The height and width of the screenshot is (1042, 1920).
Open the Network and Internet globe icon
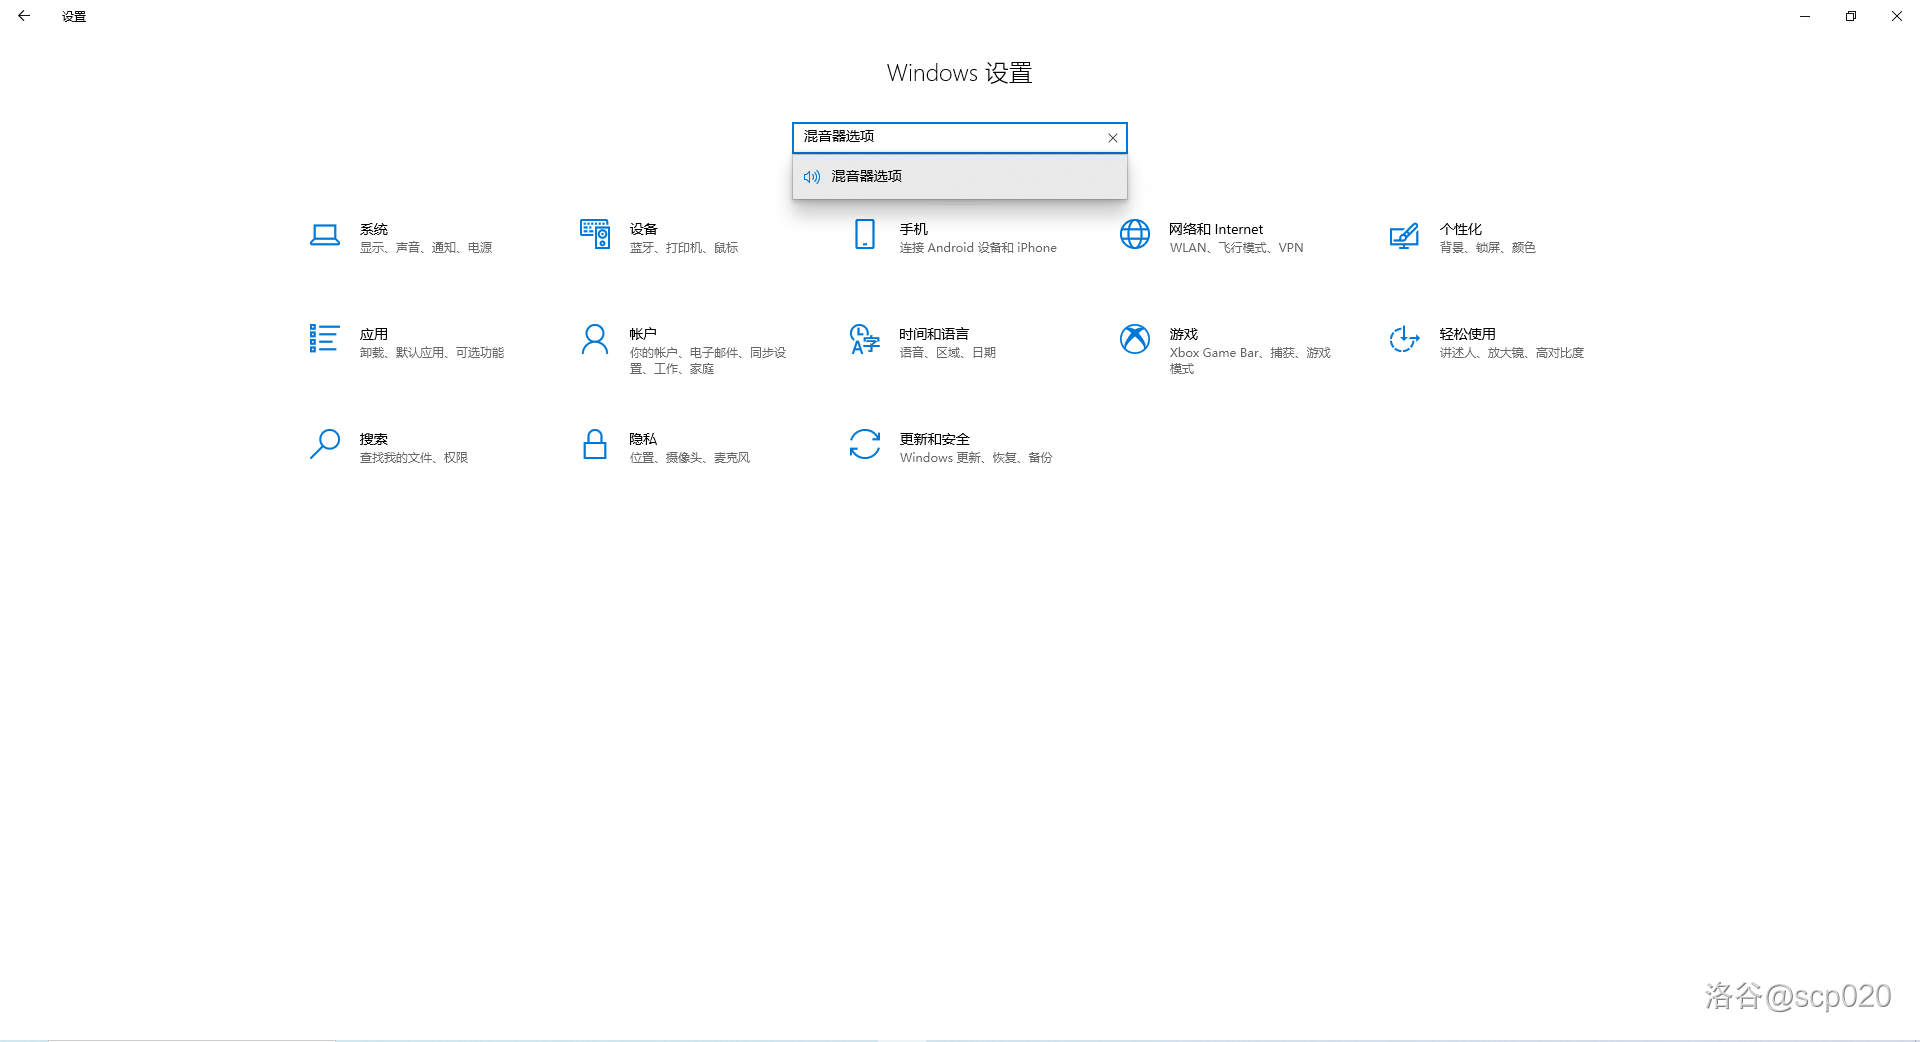pos(1135,234)
